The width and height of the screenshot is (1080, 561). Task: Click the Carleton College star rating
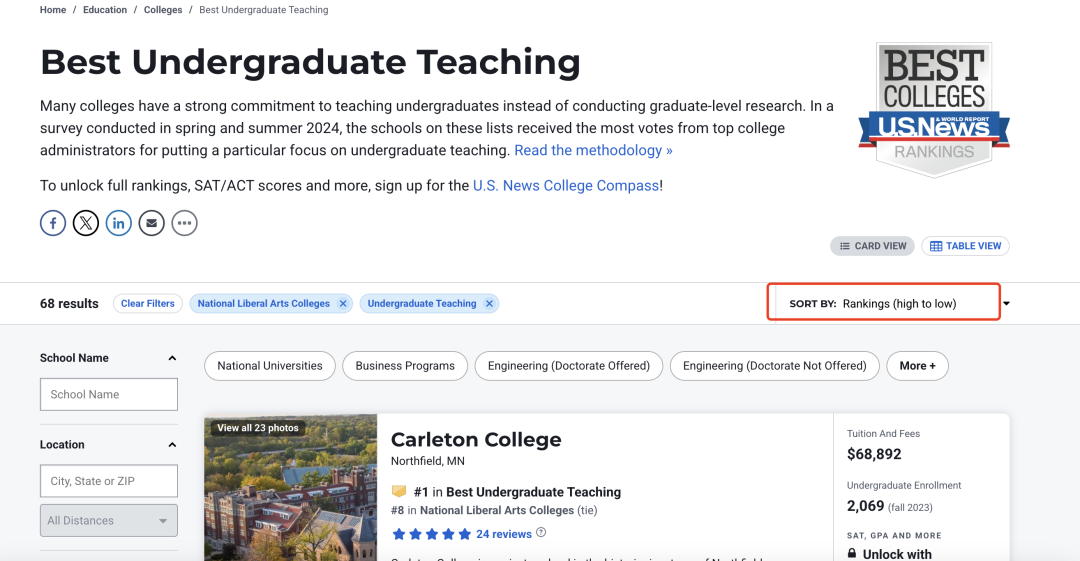(431, 534)
